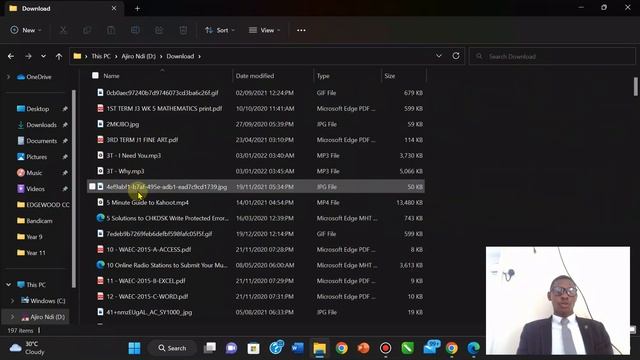640x360 pixels.
Task: Tick the checkbox for the selected JPG file
Action: coord(92,187)
